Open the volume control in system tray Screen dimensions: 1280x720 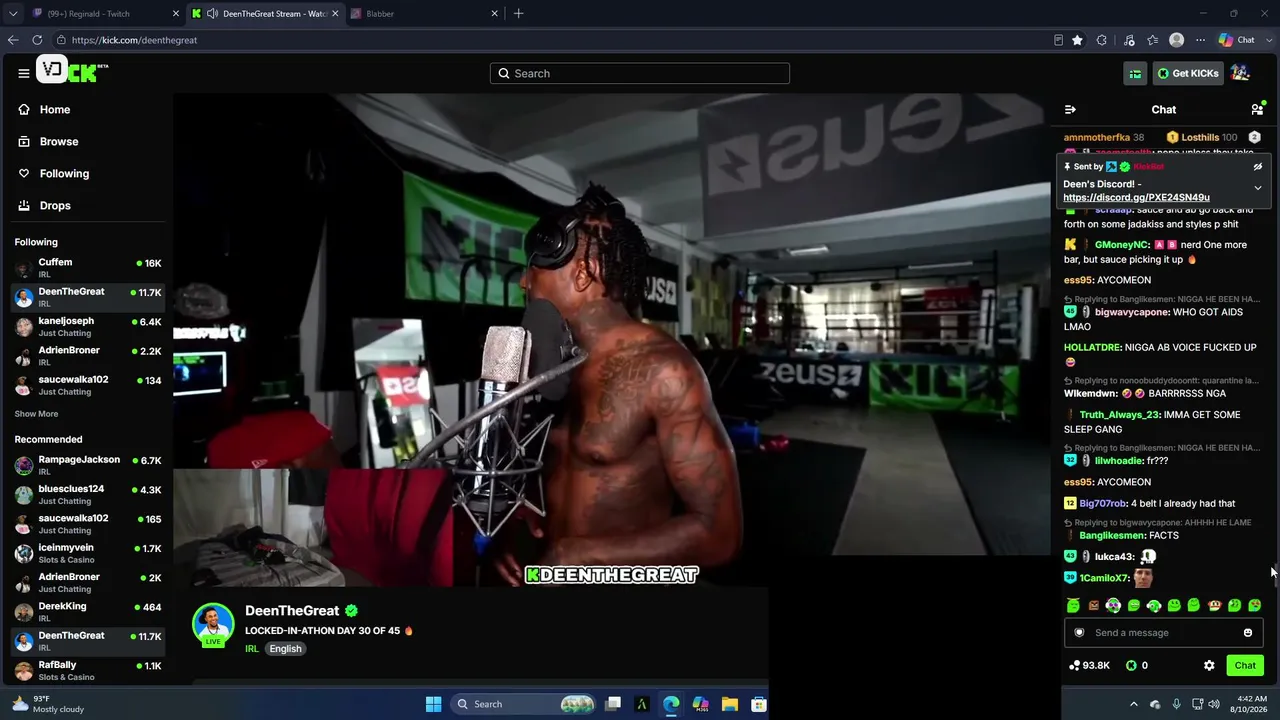click(x=1214, y=704)
